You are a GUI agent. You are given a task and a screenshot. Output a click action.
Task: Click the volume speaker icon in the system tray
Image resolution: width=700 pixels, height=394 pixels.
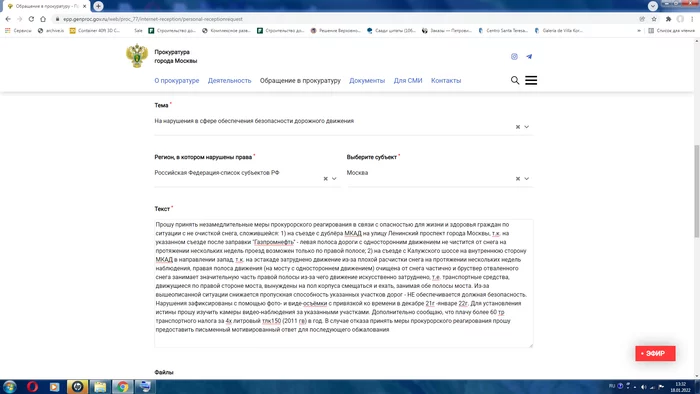pyautogui.click(x=643, y=387)
